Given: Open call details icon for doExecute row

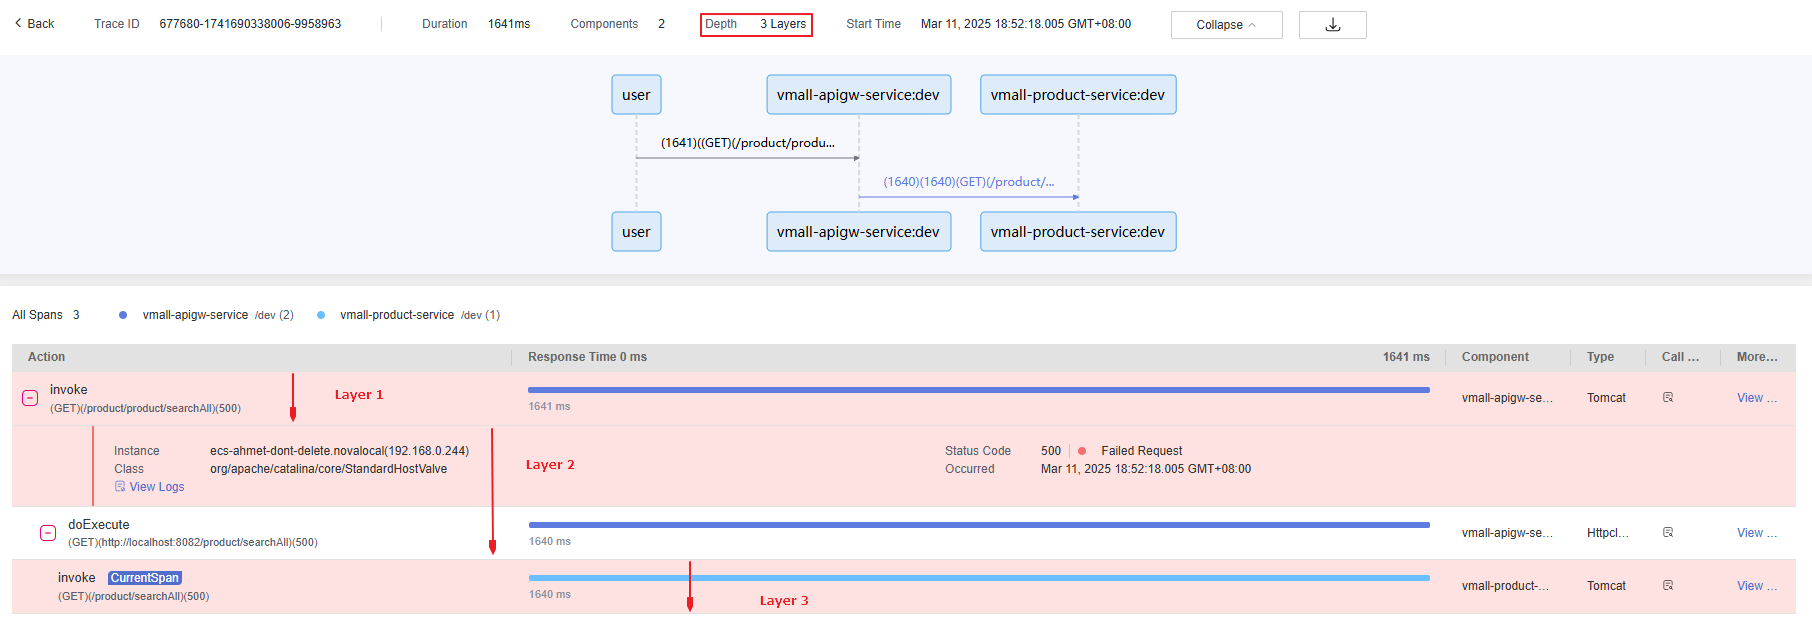Looking at the screenshot, I should click(1668, 533).
